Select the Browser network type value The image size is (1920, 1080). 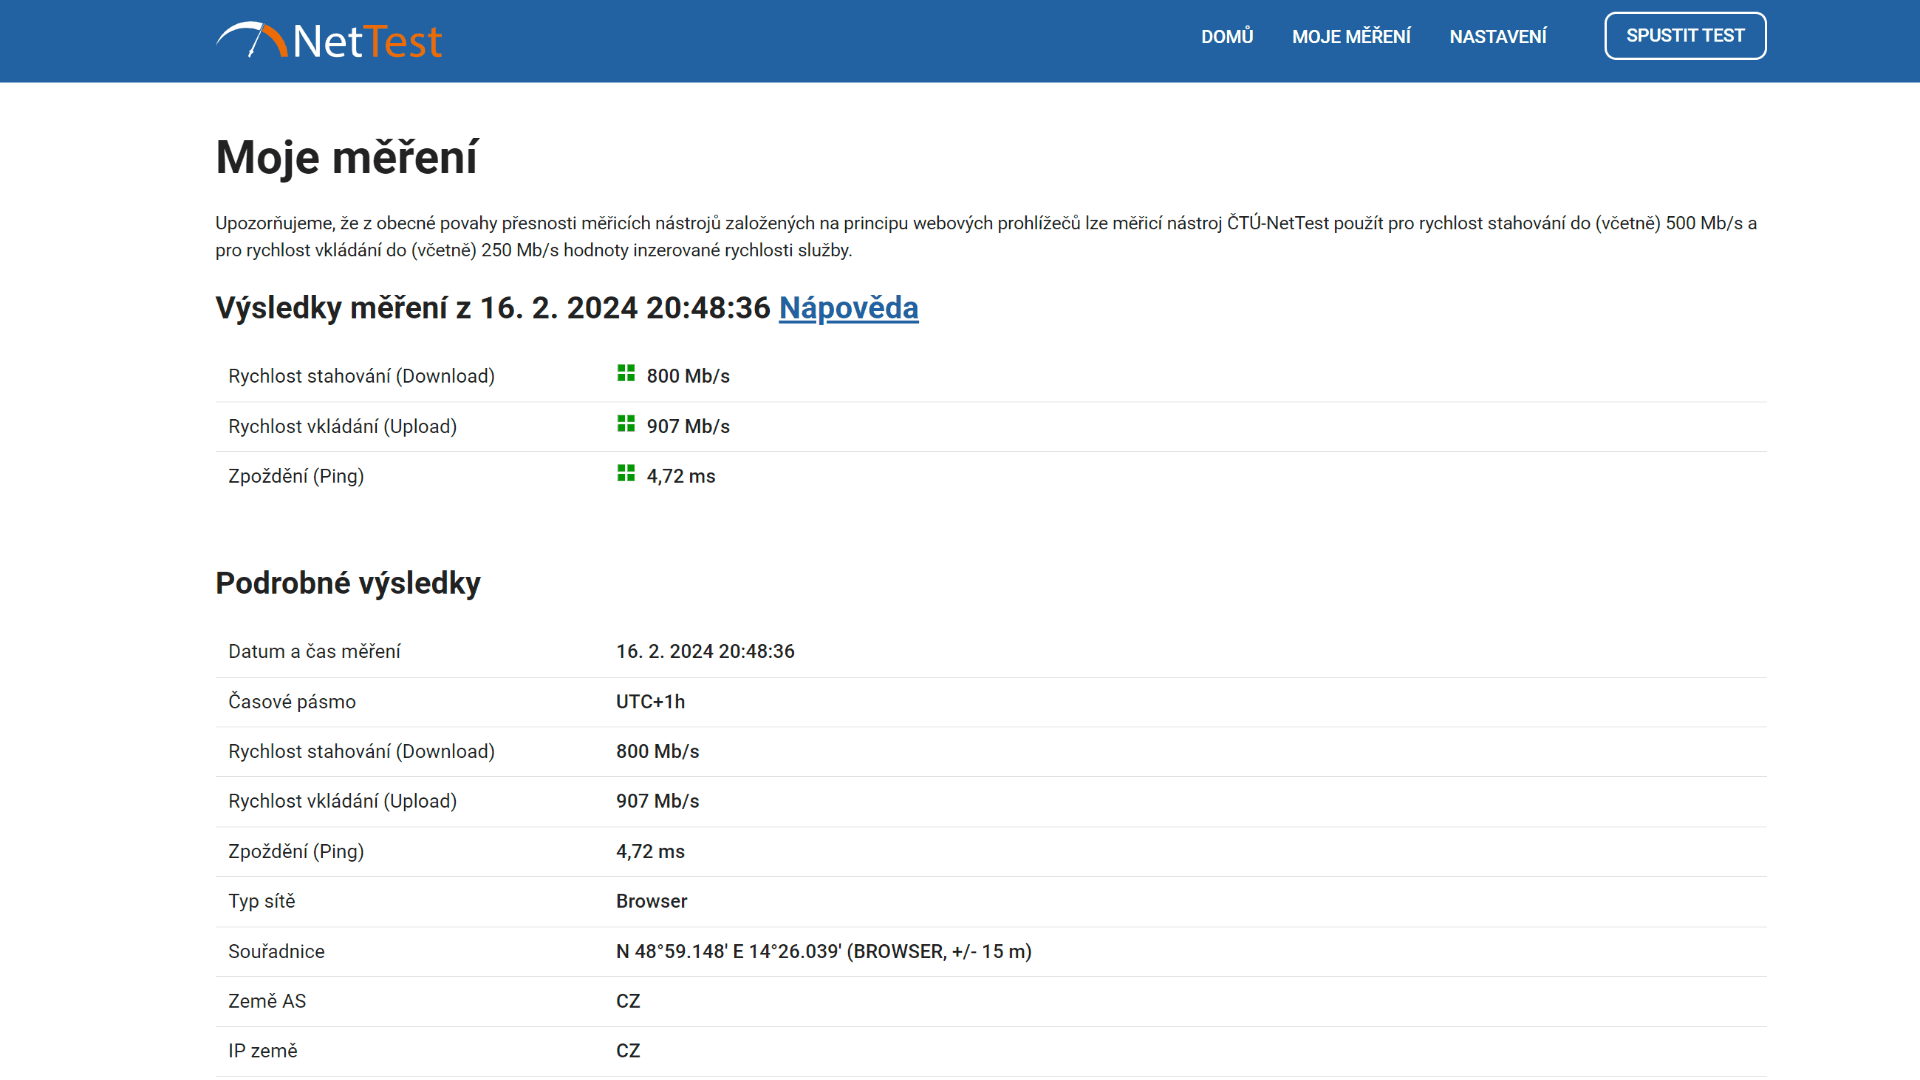pyautogui.click(x=651, y=901)
